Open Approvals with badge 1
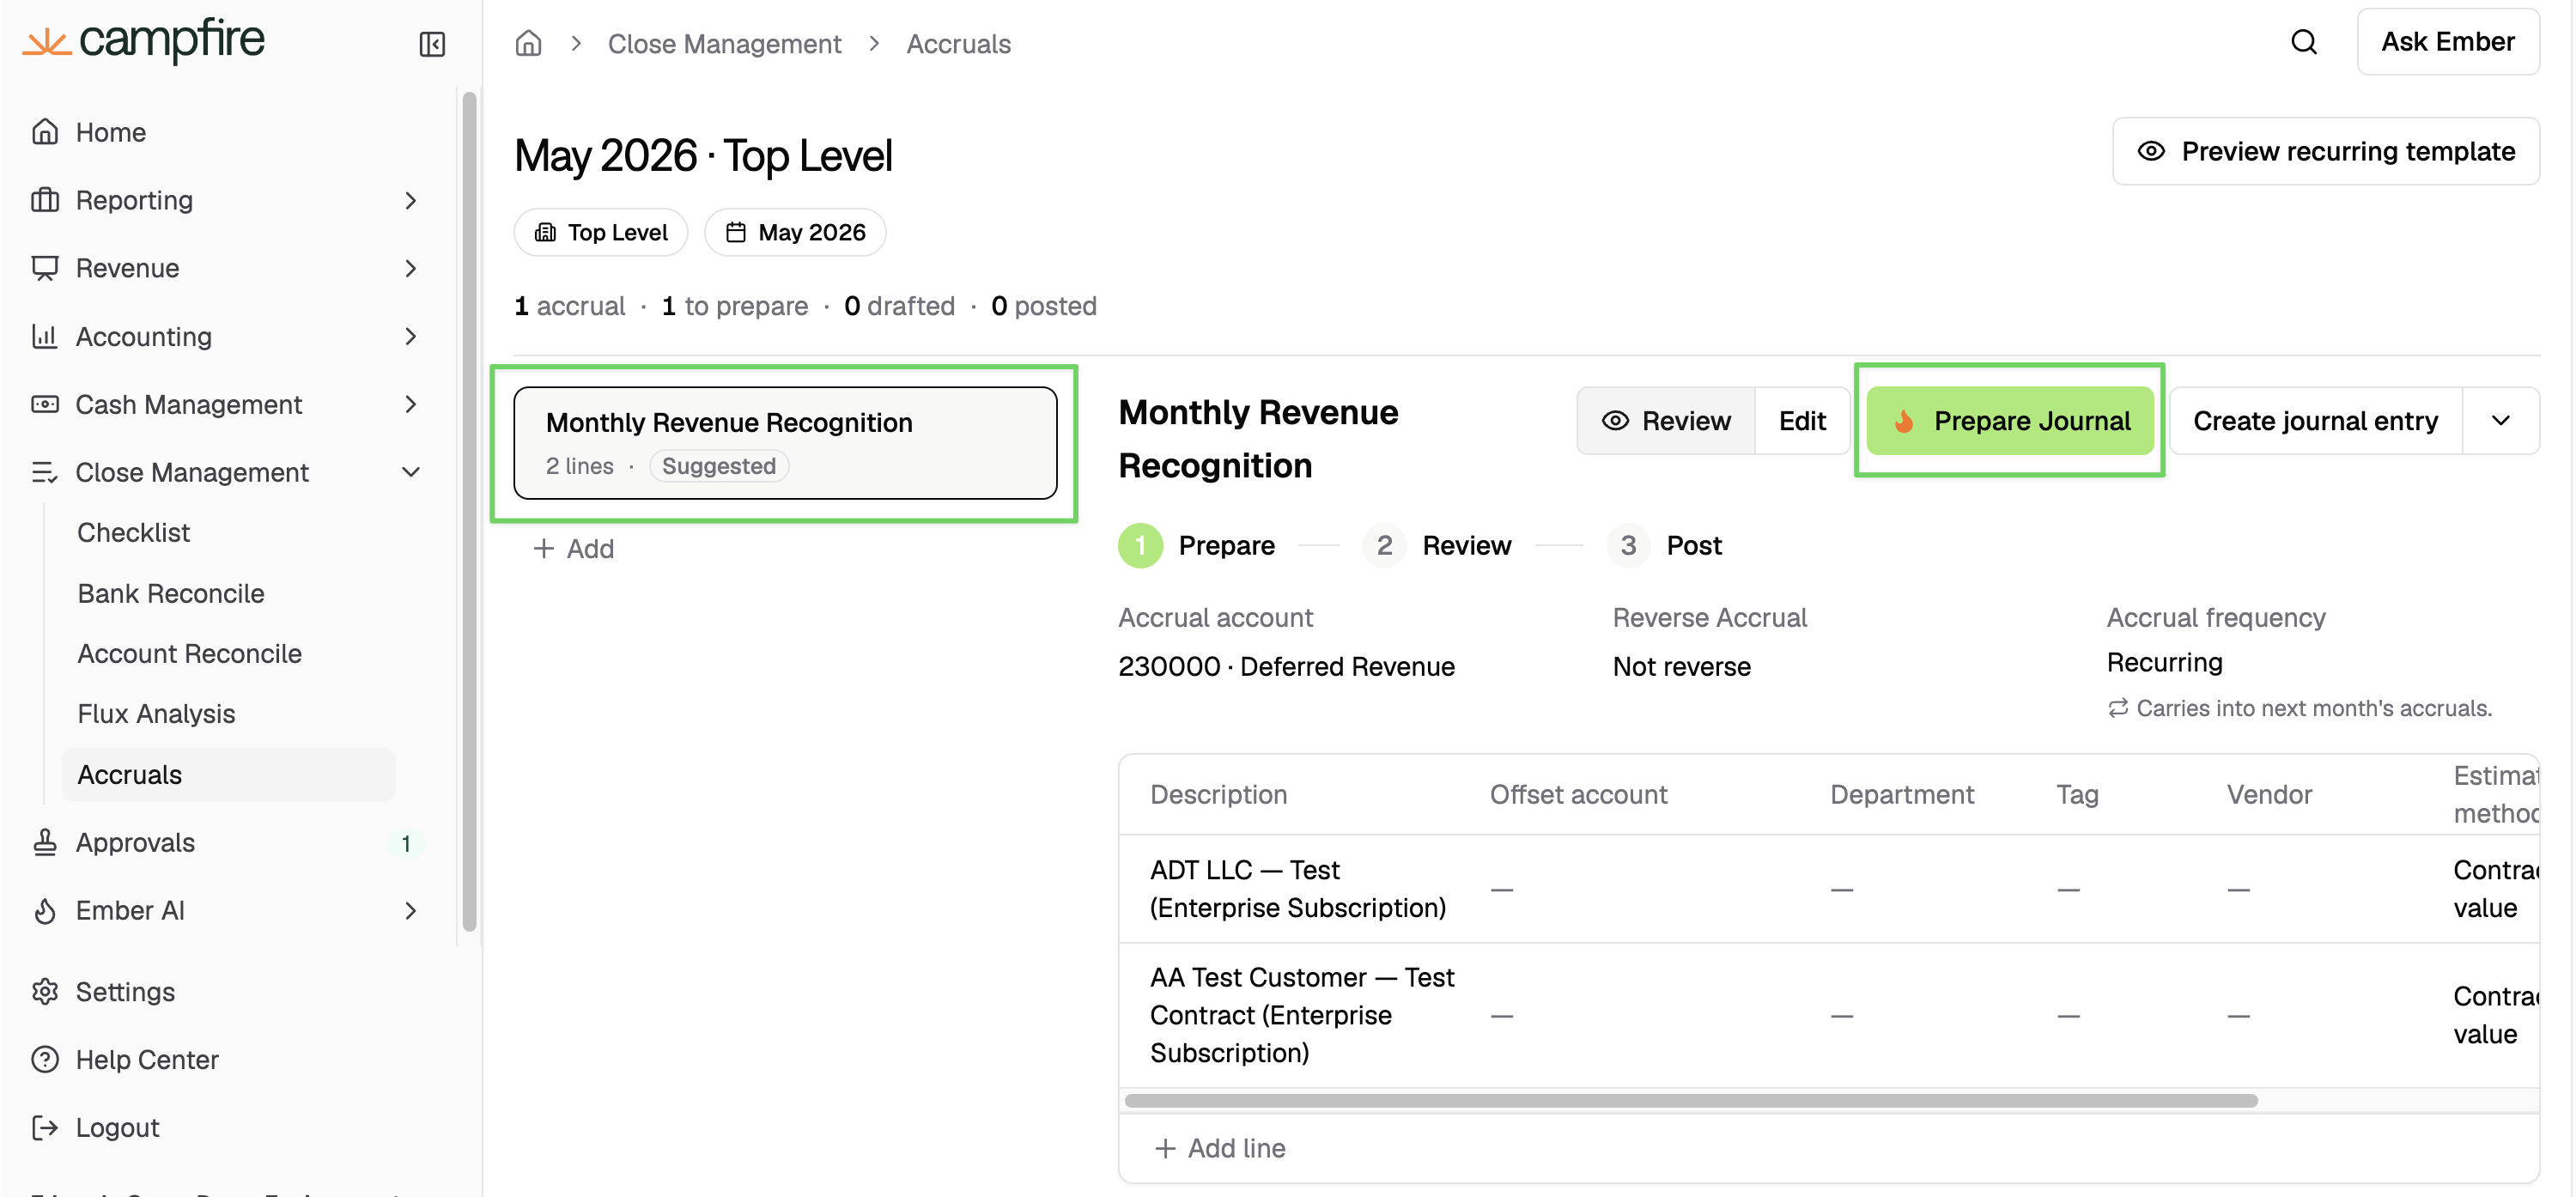This screenshot has height=1197, width=2576. pos(229,842)
